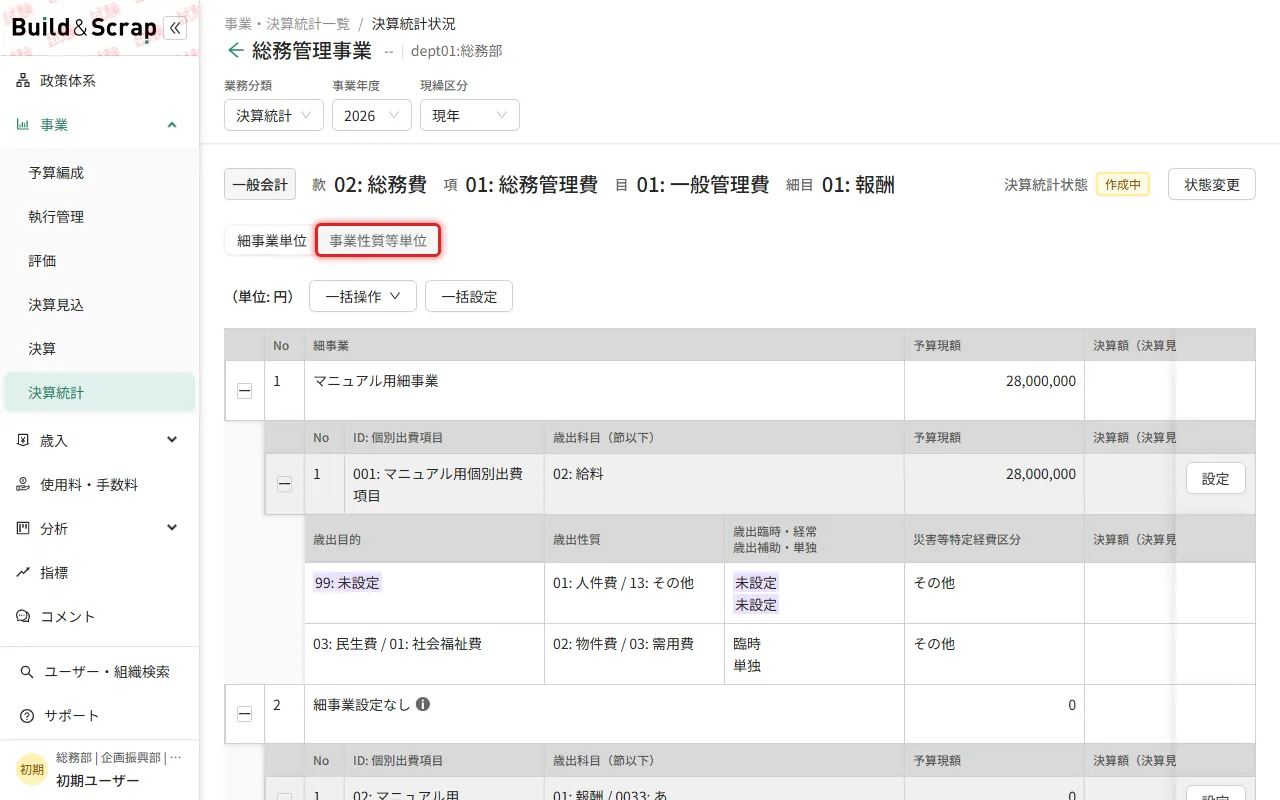The image size is (1280, 800).
Task: Open 政策体系 in the sidebar
Action: pos(99,81)
